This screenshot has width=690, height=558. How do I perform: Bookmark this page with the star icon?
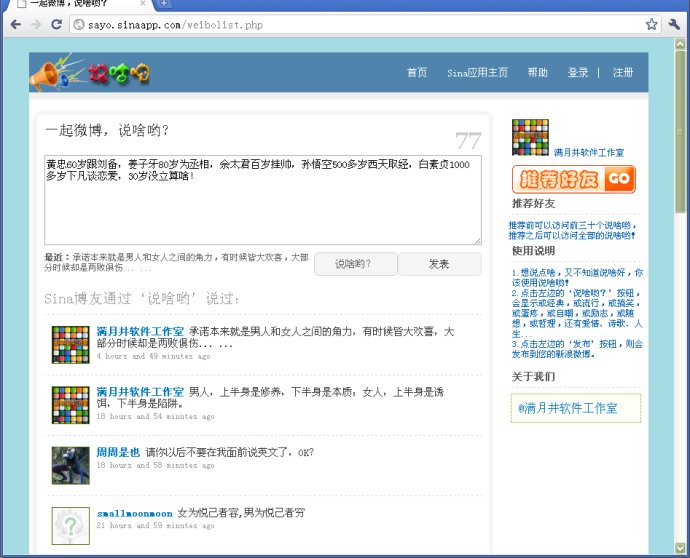[651, 24]
